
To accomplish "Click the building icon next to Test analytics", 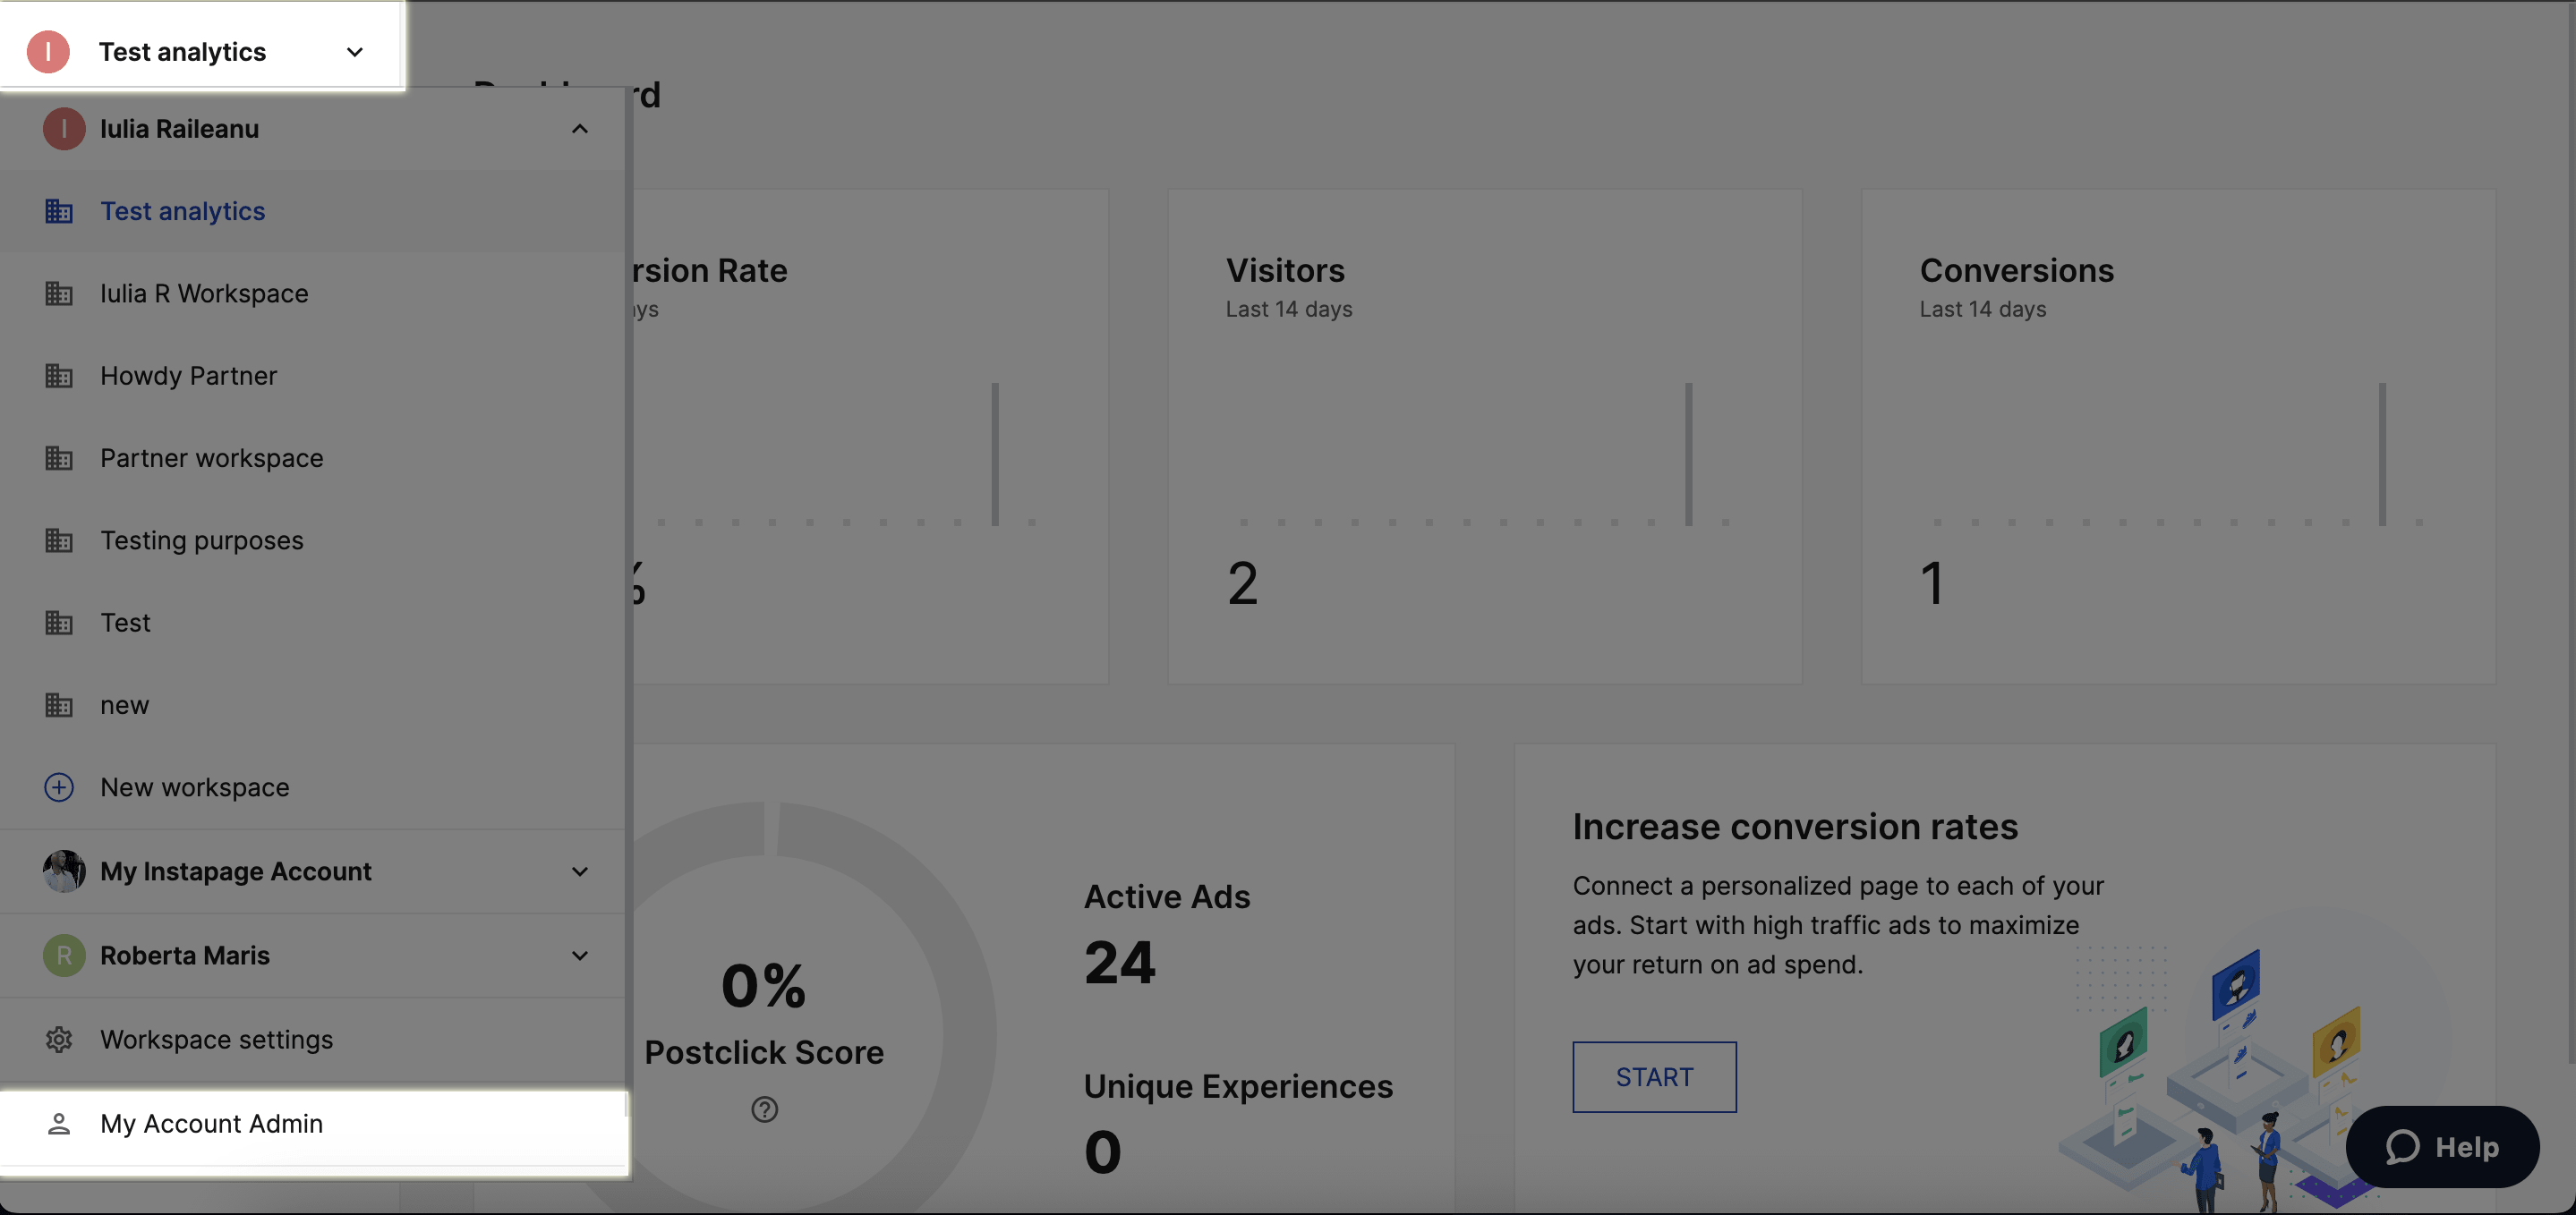I will pos(59,211).
